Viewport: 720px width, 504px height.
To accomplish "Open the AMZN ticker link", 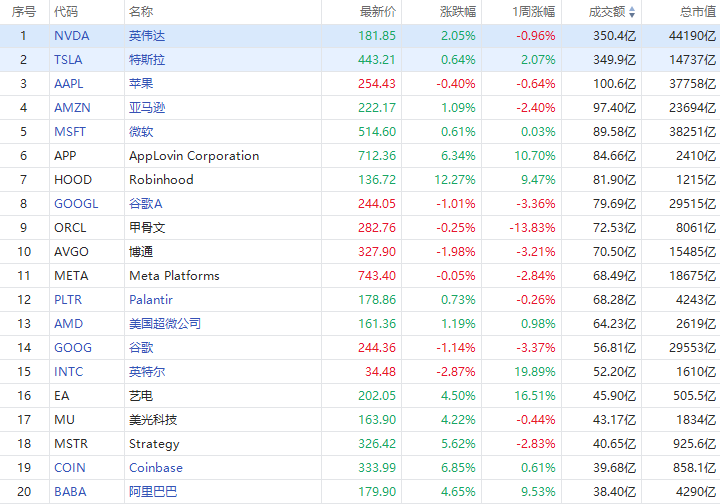I will click(x=72, y=108).
